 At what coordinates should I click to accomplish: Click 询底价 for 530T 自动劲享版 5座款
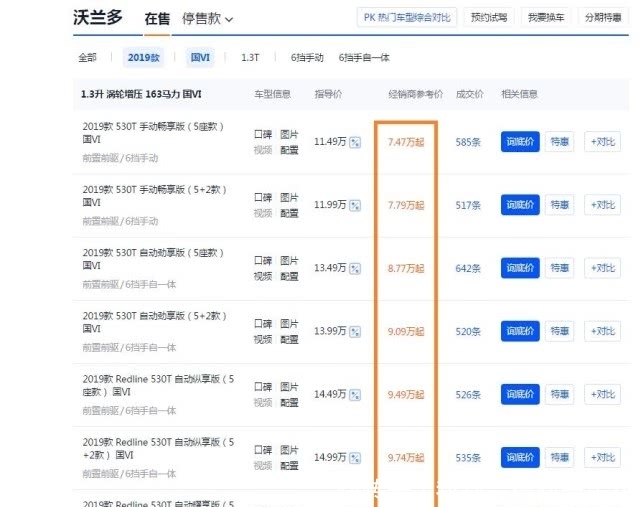coord(520,268)
